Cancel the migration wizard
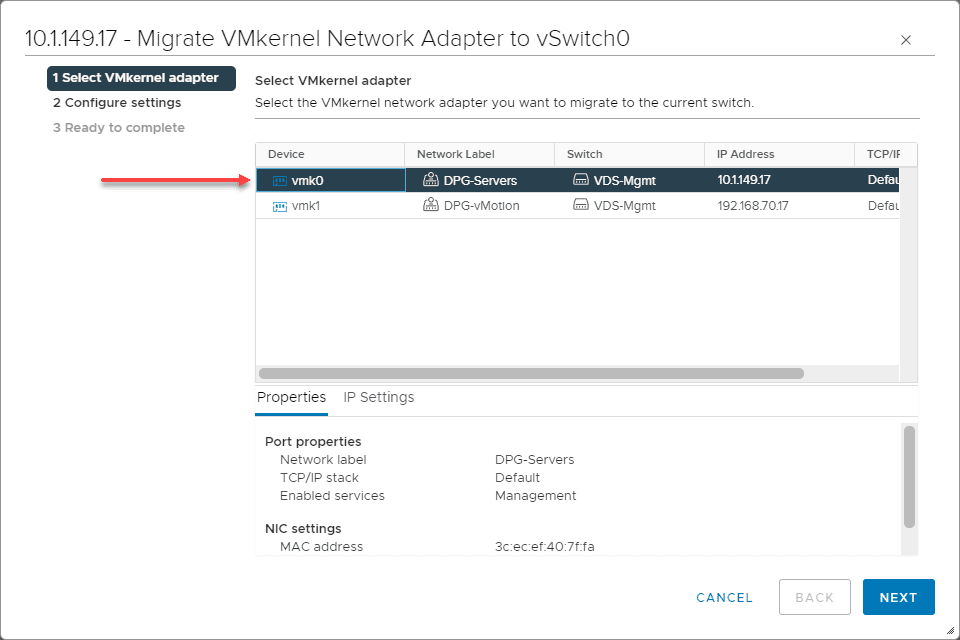 tap(723, 597)
